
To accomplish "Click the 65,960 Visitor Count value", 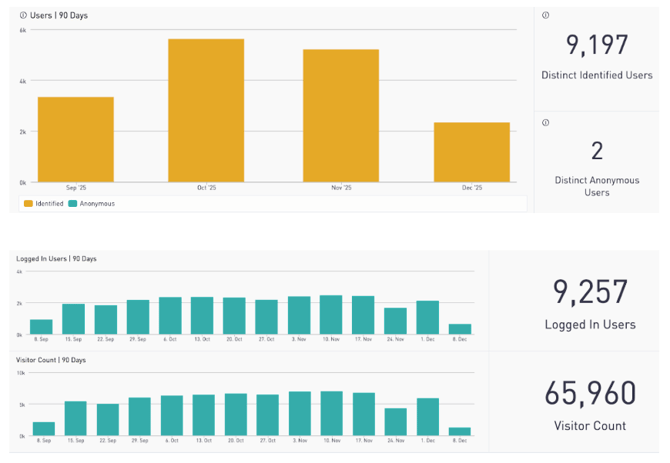I will pyautogui.click(x=590, y=393).
